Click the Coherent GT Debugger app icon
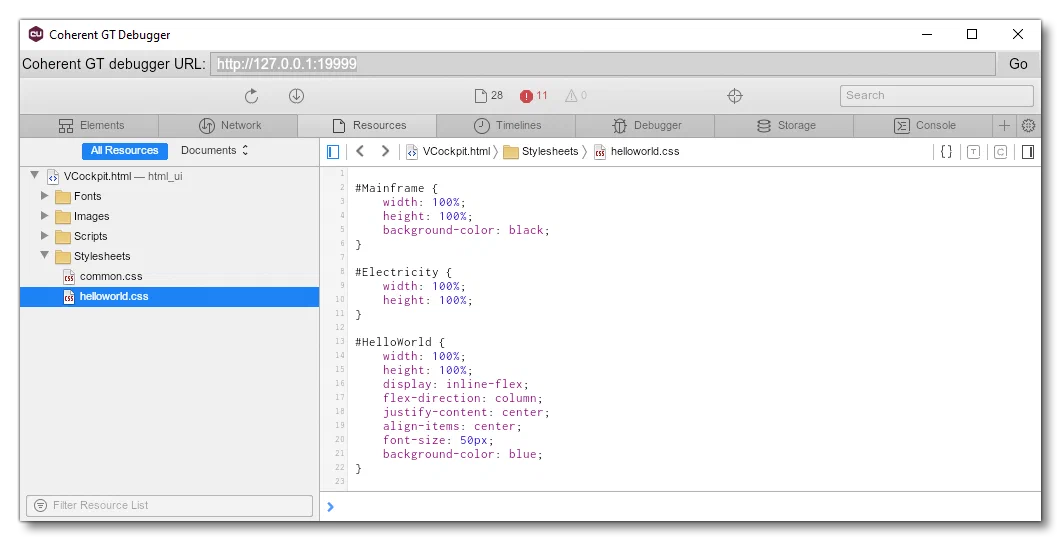This screenshot has width=1061, height=541. (36, 34)
